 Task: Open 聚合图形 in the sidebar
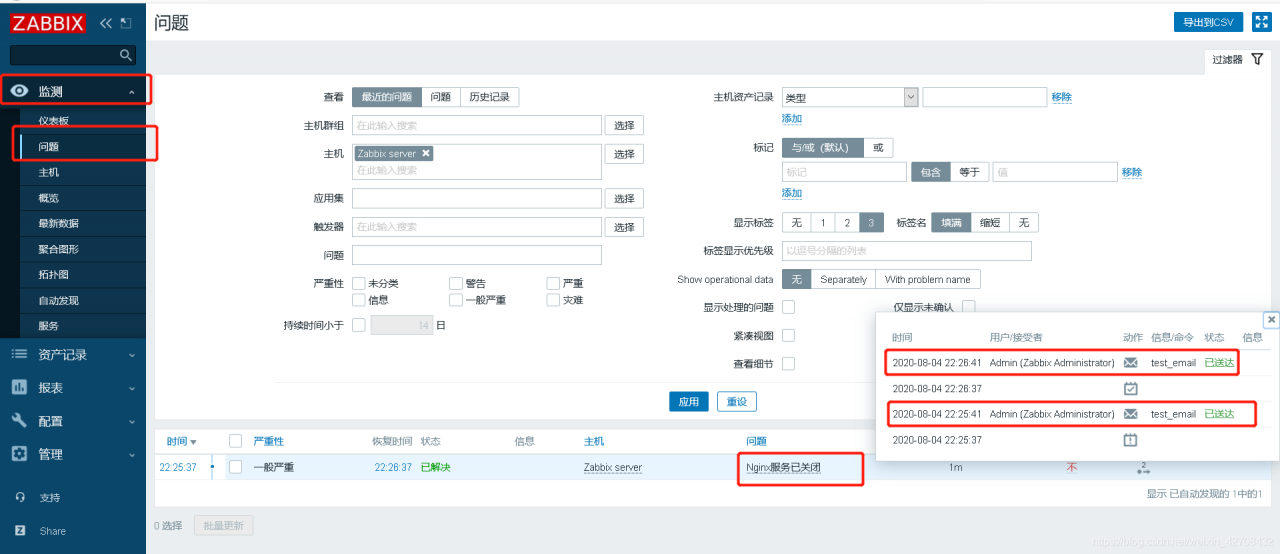point(58,249)
